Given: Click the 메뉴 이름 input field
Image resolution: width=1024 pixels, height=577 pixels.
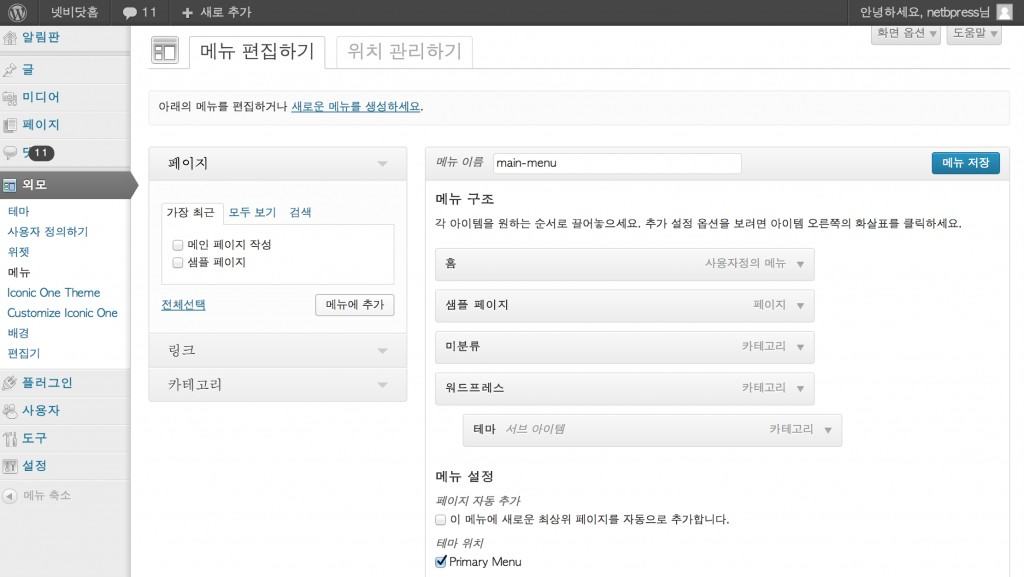Looking at the screenshot, I should click(617, 163).
